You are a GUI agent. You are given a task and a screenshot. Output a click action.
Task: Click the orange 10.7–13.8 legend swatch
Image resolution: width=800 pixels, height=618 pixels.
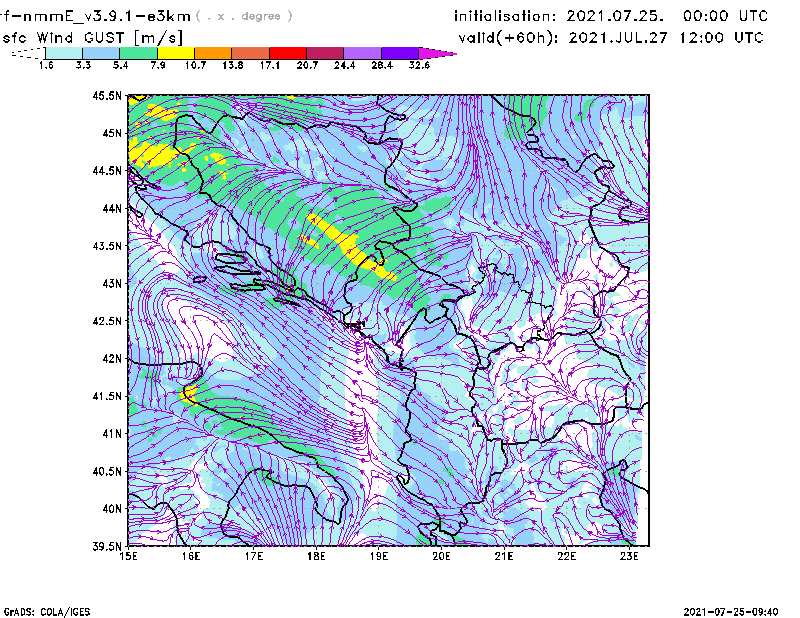click(213, 53)
